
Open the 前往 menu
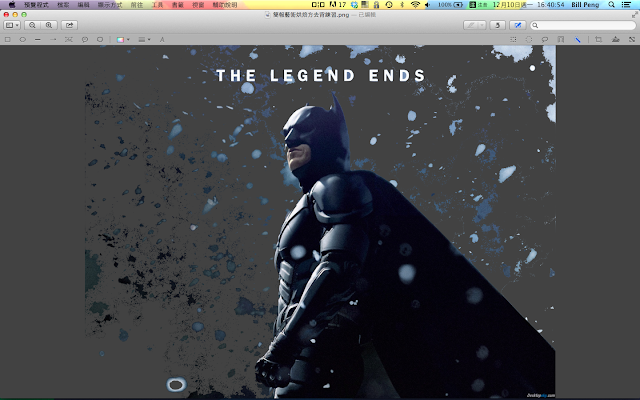pyautogui.click(x=136, y=5)
